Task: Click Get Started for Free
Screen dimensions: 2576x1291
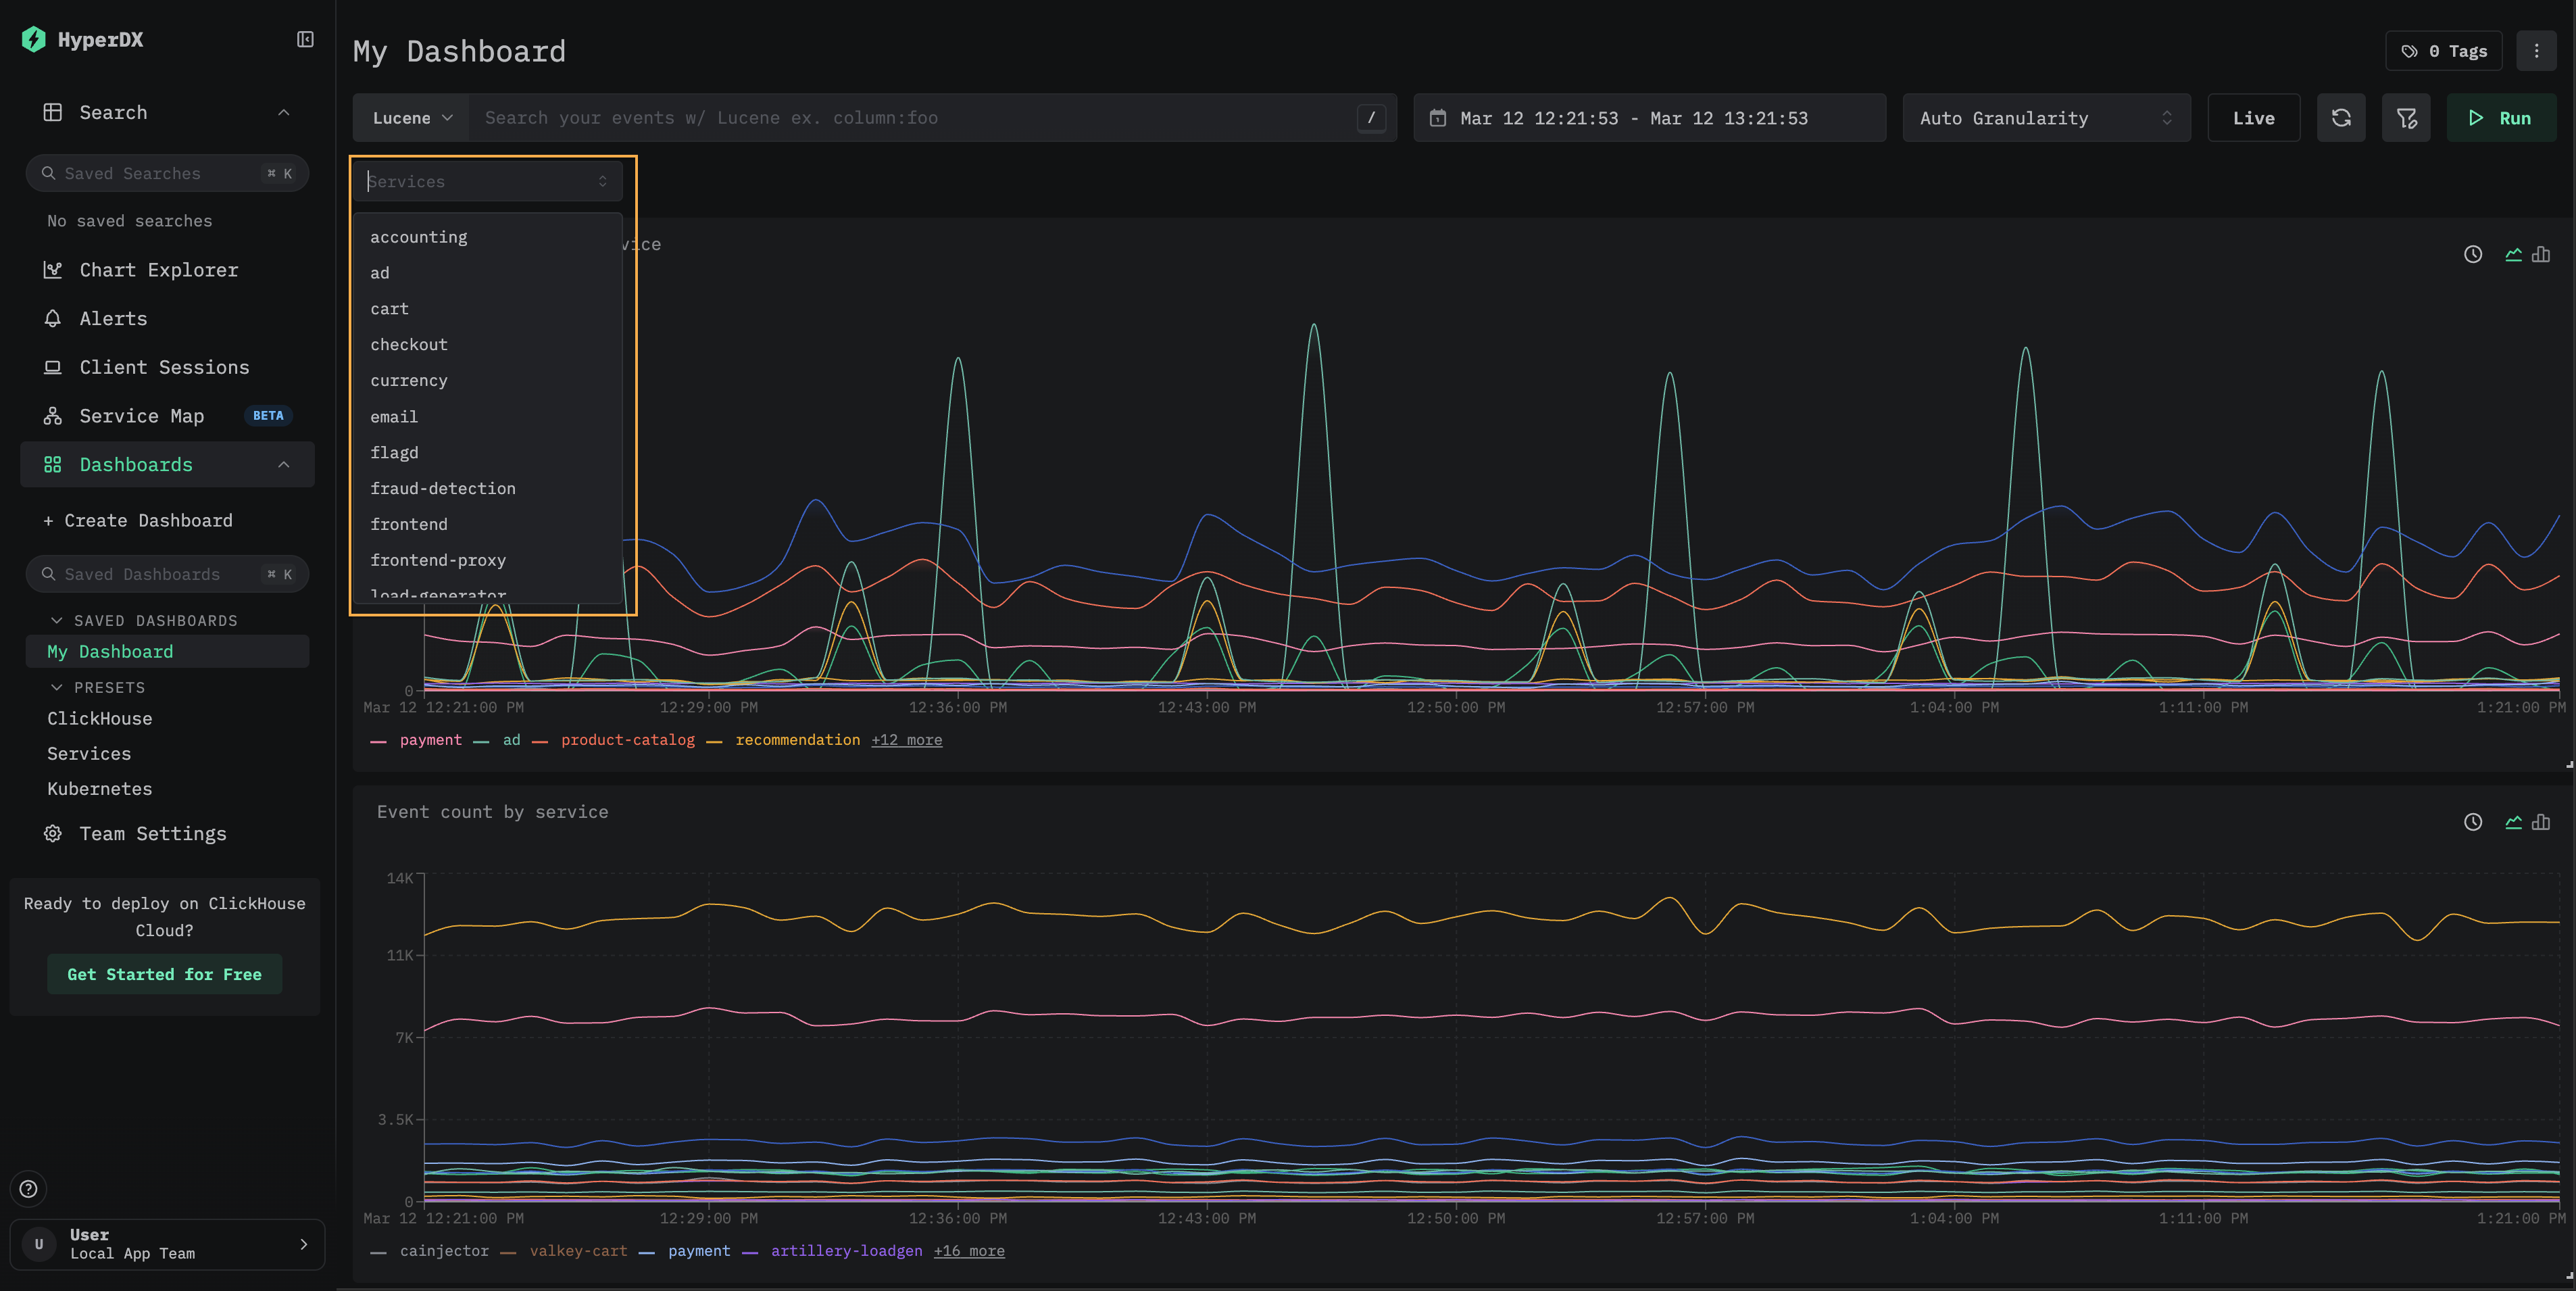Action: click(164, 974)
